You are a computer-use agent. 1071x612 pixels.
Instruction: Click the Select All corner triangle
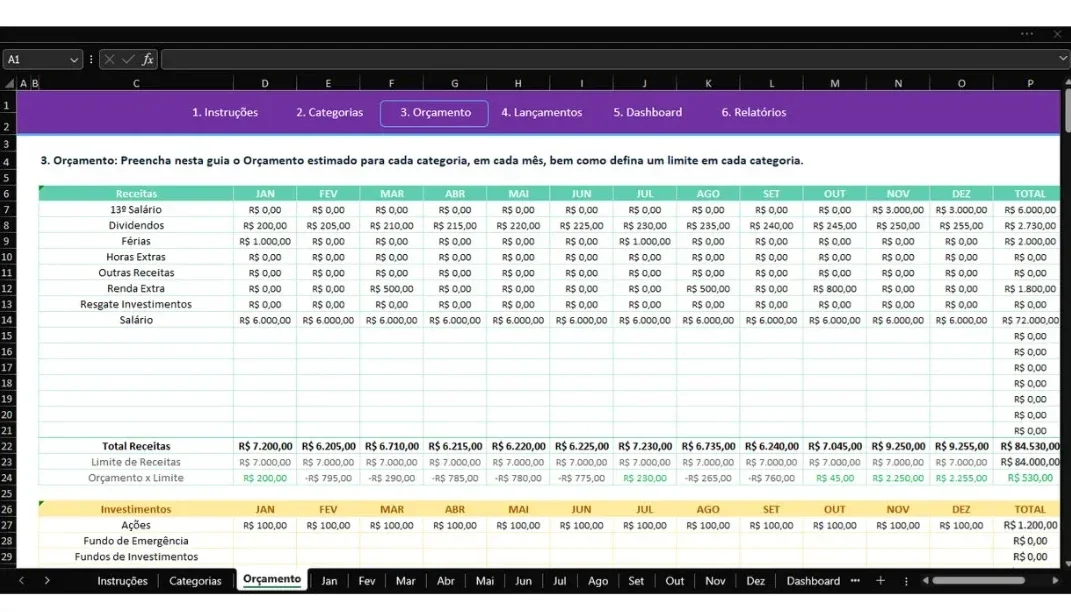click(9, 83)
